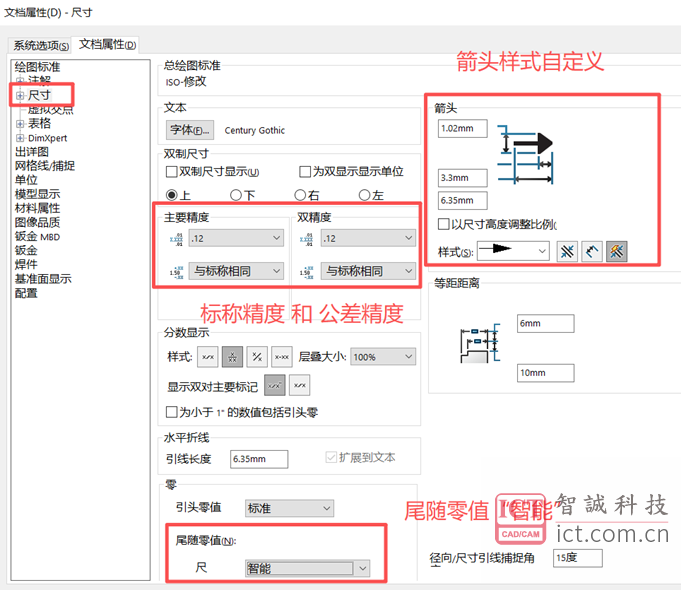This screenshot has height=590, width=681.
Task: Pick the diagonal slash fraction style
Action: (257, 357)
